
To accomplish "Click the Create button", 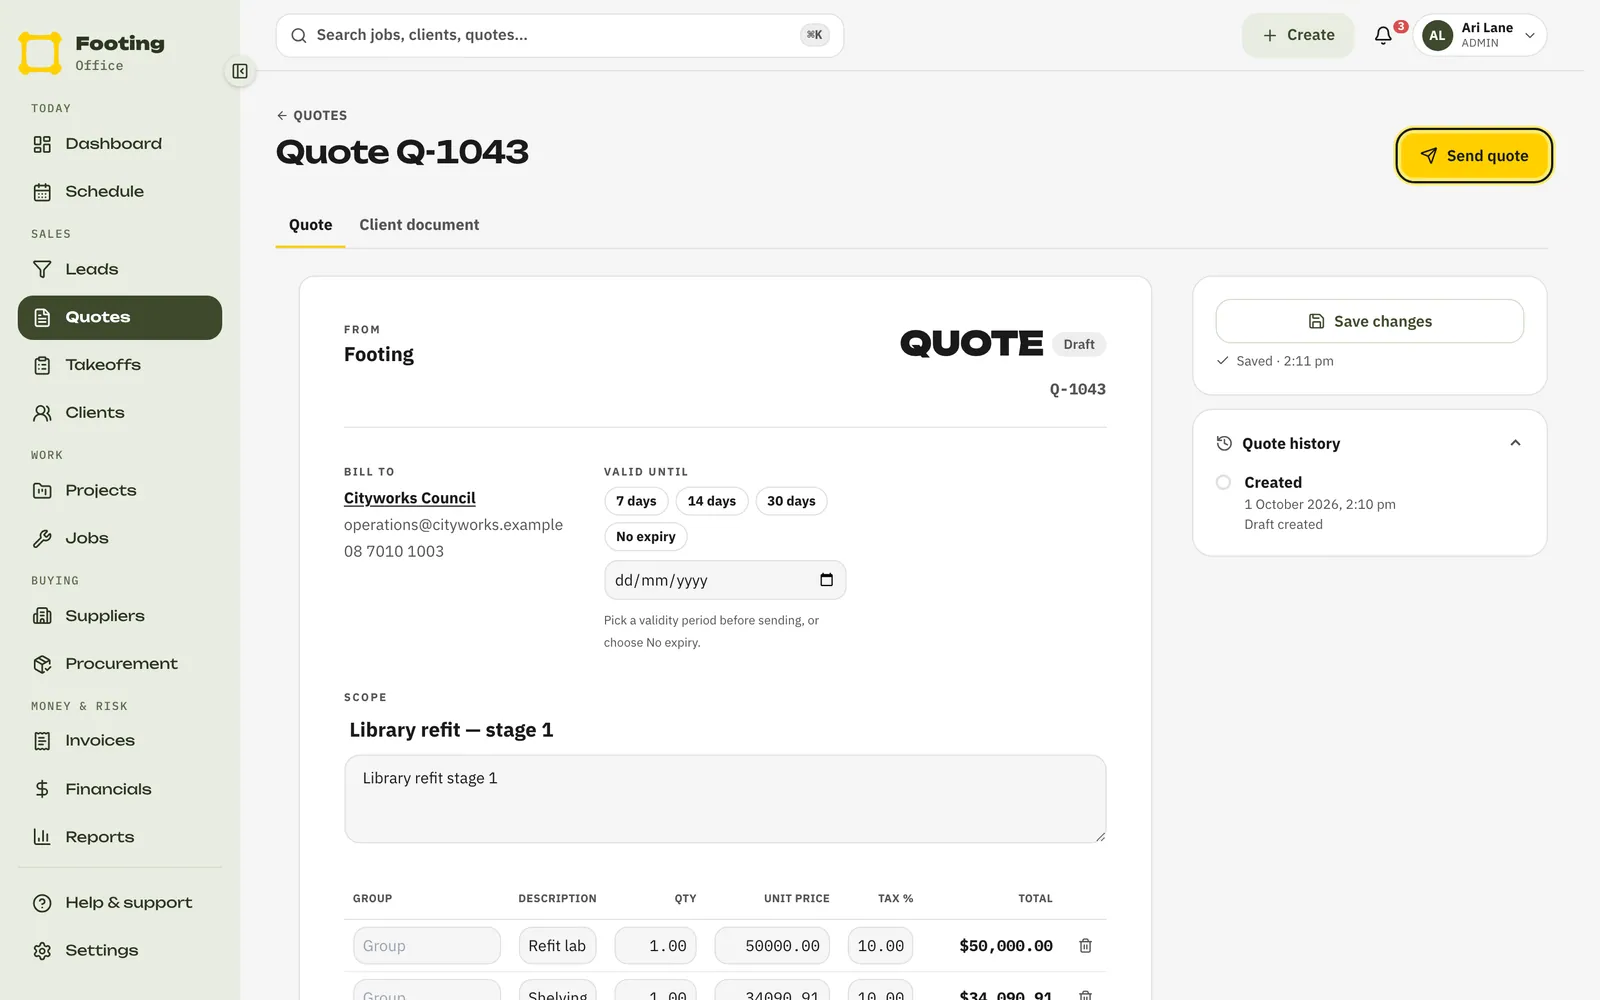I will pyautogui.click(x=1298, y=35).
